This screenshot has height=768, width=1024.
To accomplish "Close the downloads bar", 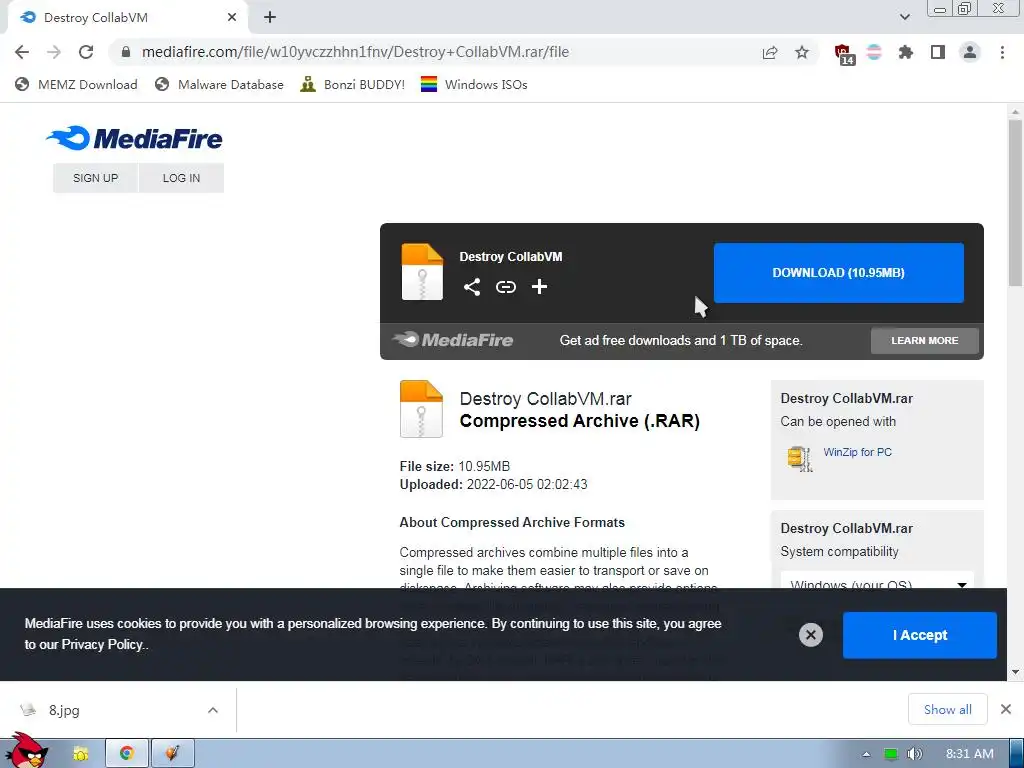I will pos(1006,709).
